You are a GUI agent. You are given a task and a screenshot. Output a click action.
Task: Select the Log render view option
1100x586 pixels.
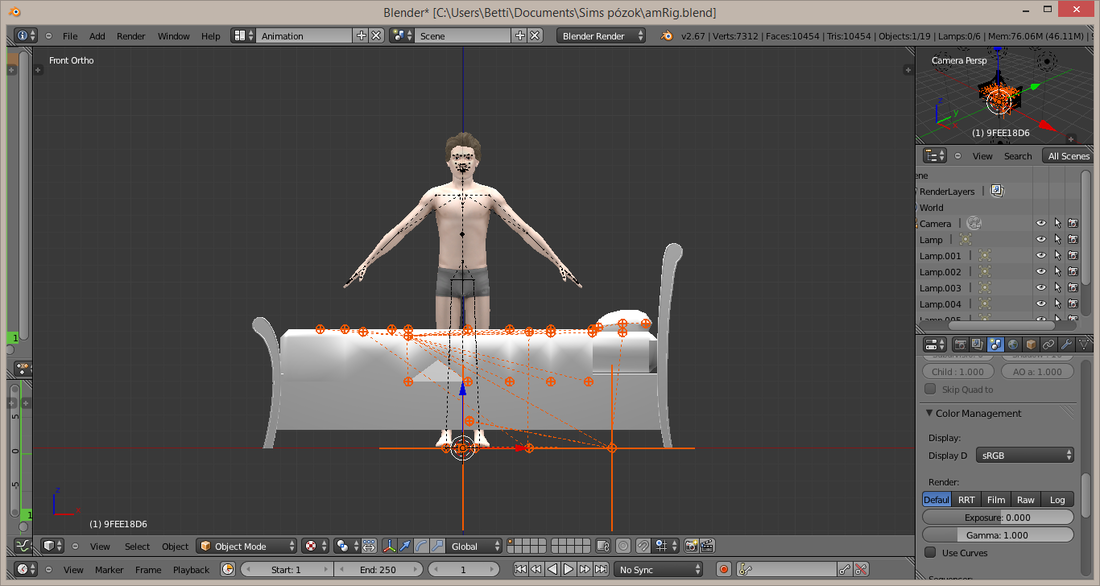(x=1057, y=500)
